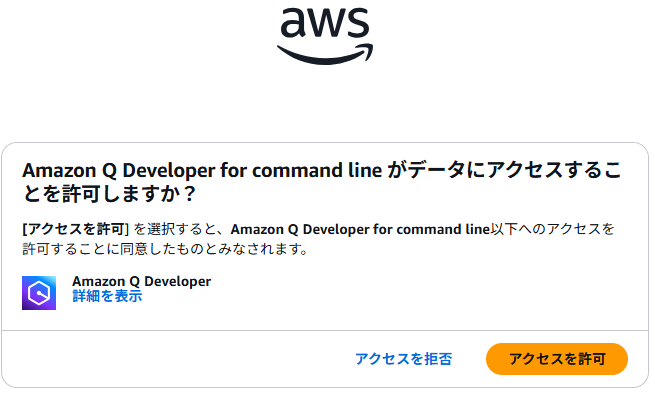Image resolution: width=655 pixels, height=393 pixels.
Task: Click the text 以下へのアクセスを in the description
Action: [x=552, y=229]
